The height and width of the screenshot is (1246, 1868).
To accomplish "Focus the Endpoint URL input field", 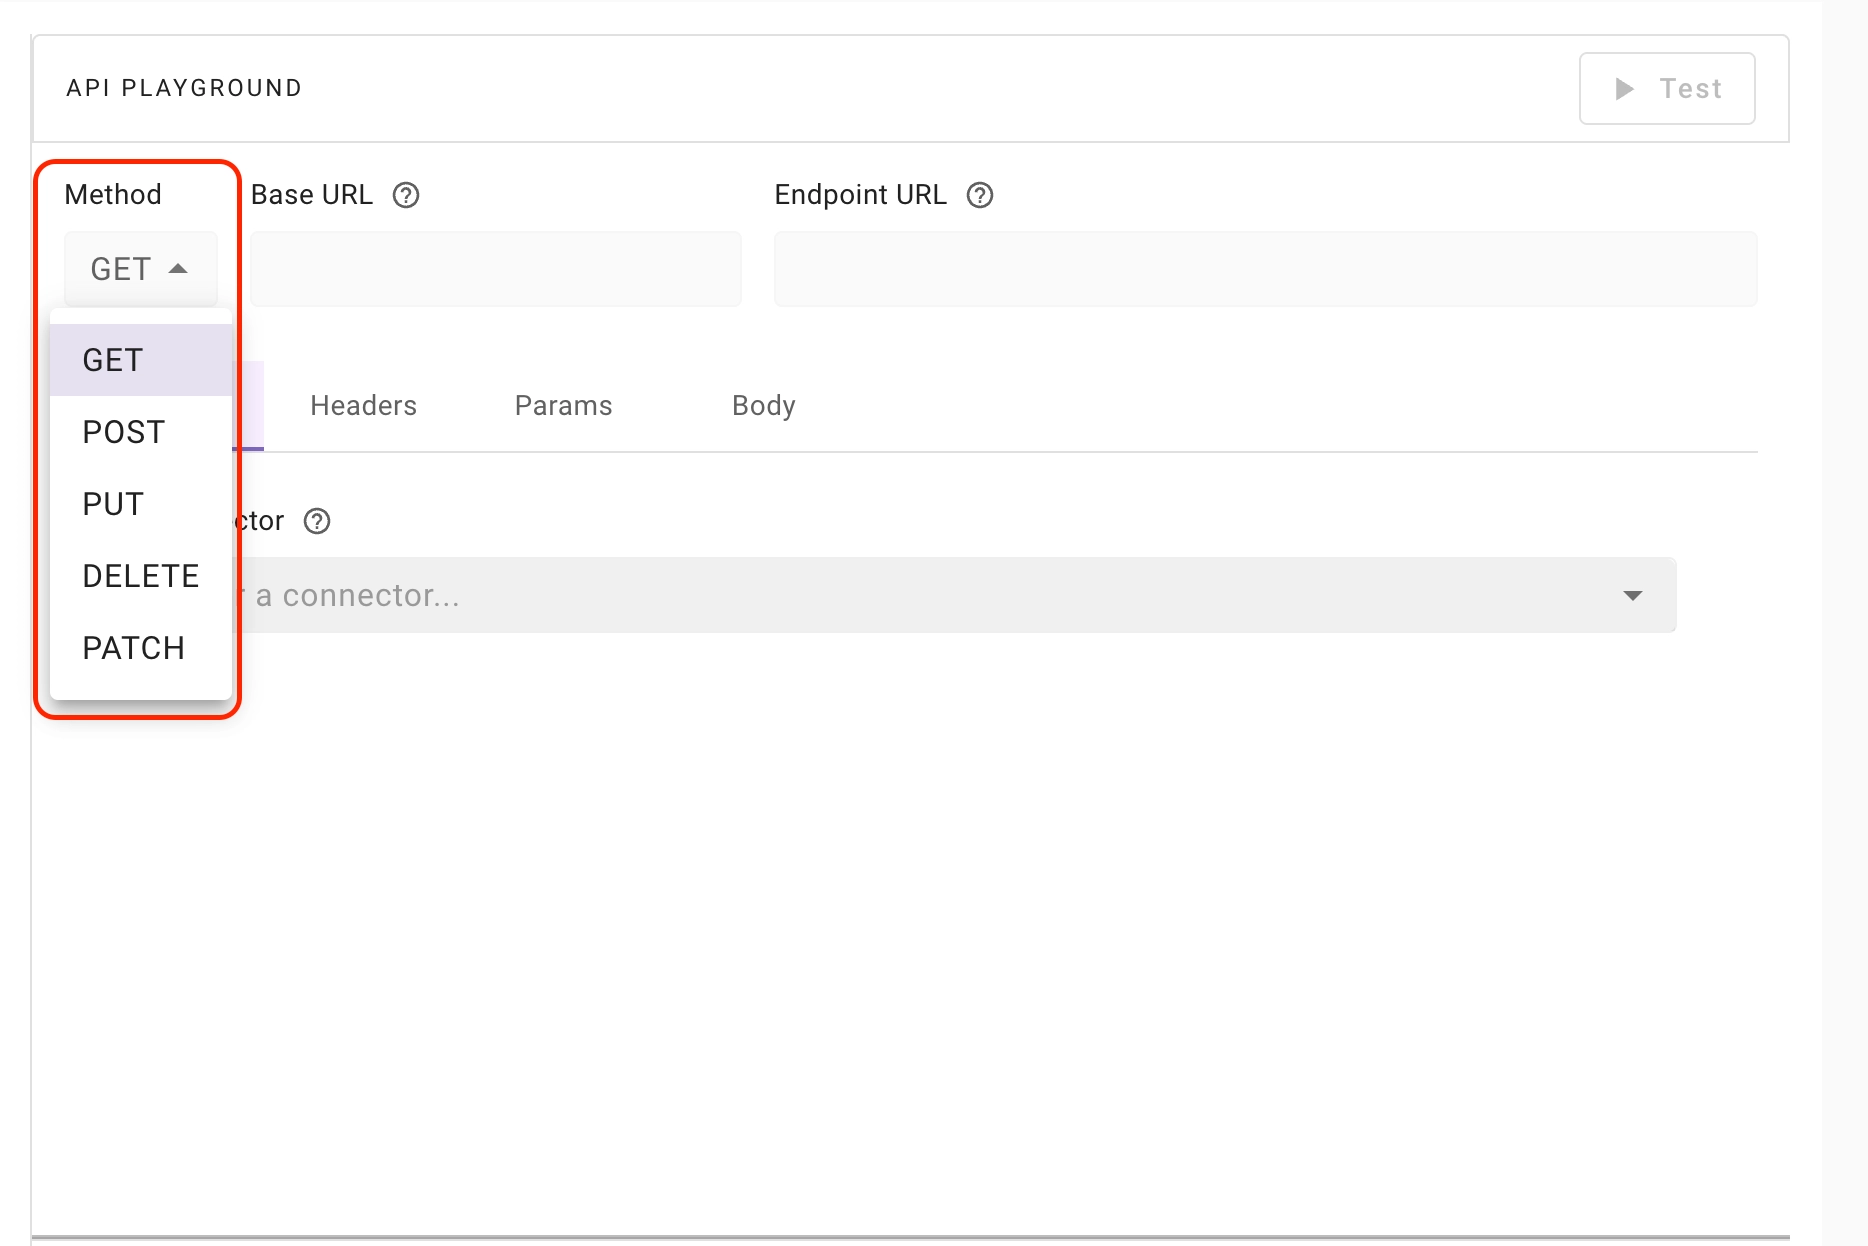I will [x=1266, y=269].
